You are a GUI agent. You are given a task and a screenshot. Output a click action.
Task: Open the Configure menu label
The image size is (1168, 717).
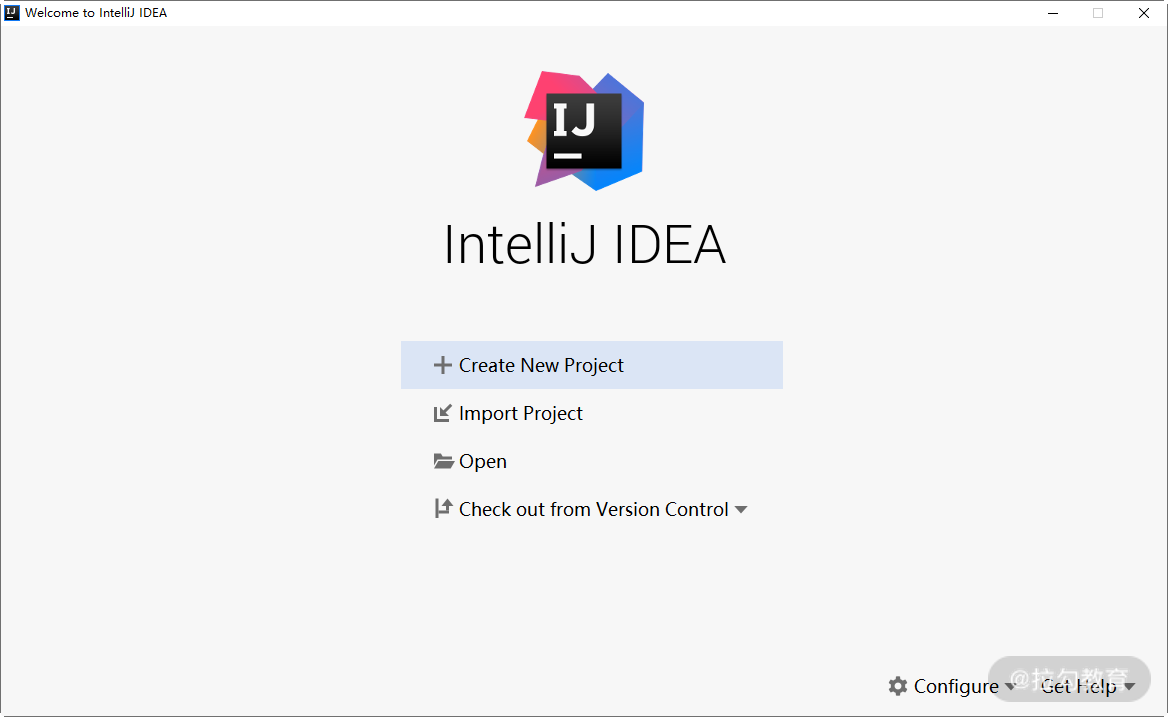(x=956, y=686)
